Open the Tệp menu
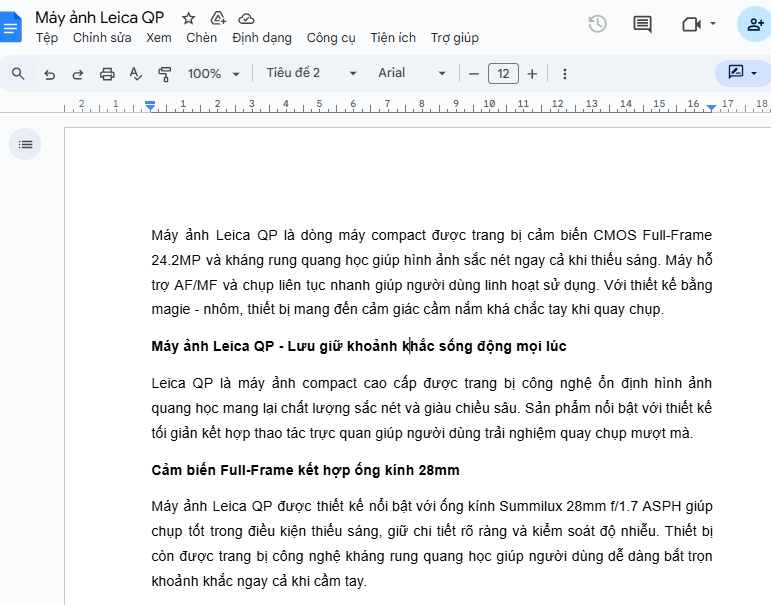The width and height of the screenshot is (771, 605). 47,38
